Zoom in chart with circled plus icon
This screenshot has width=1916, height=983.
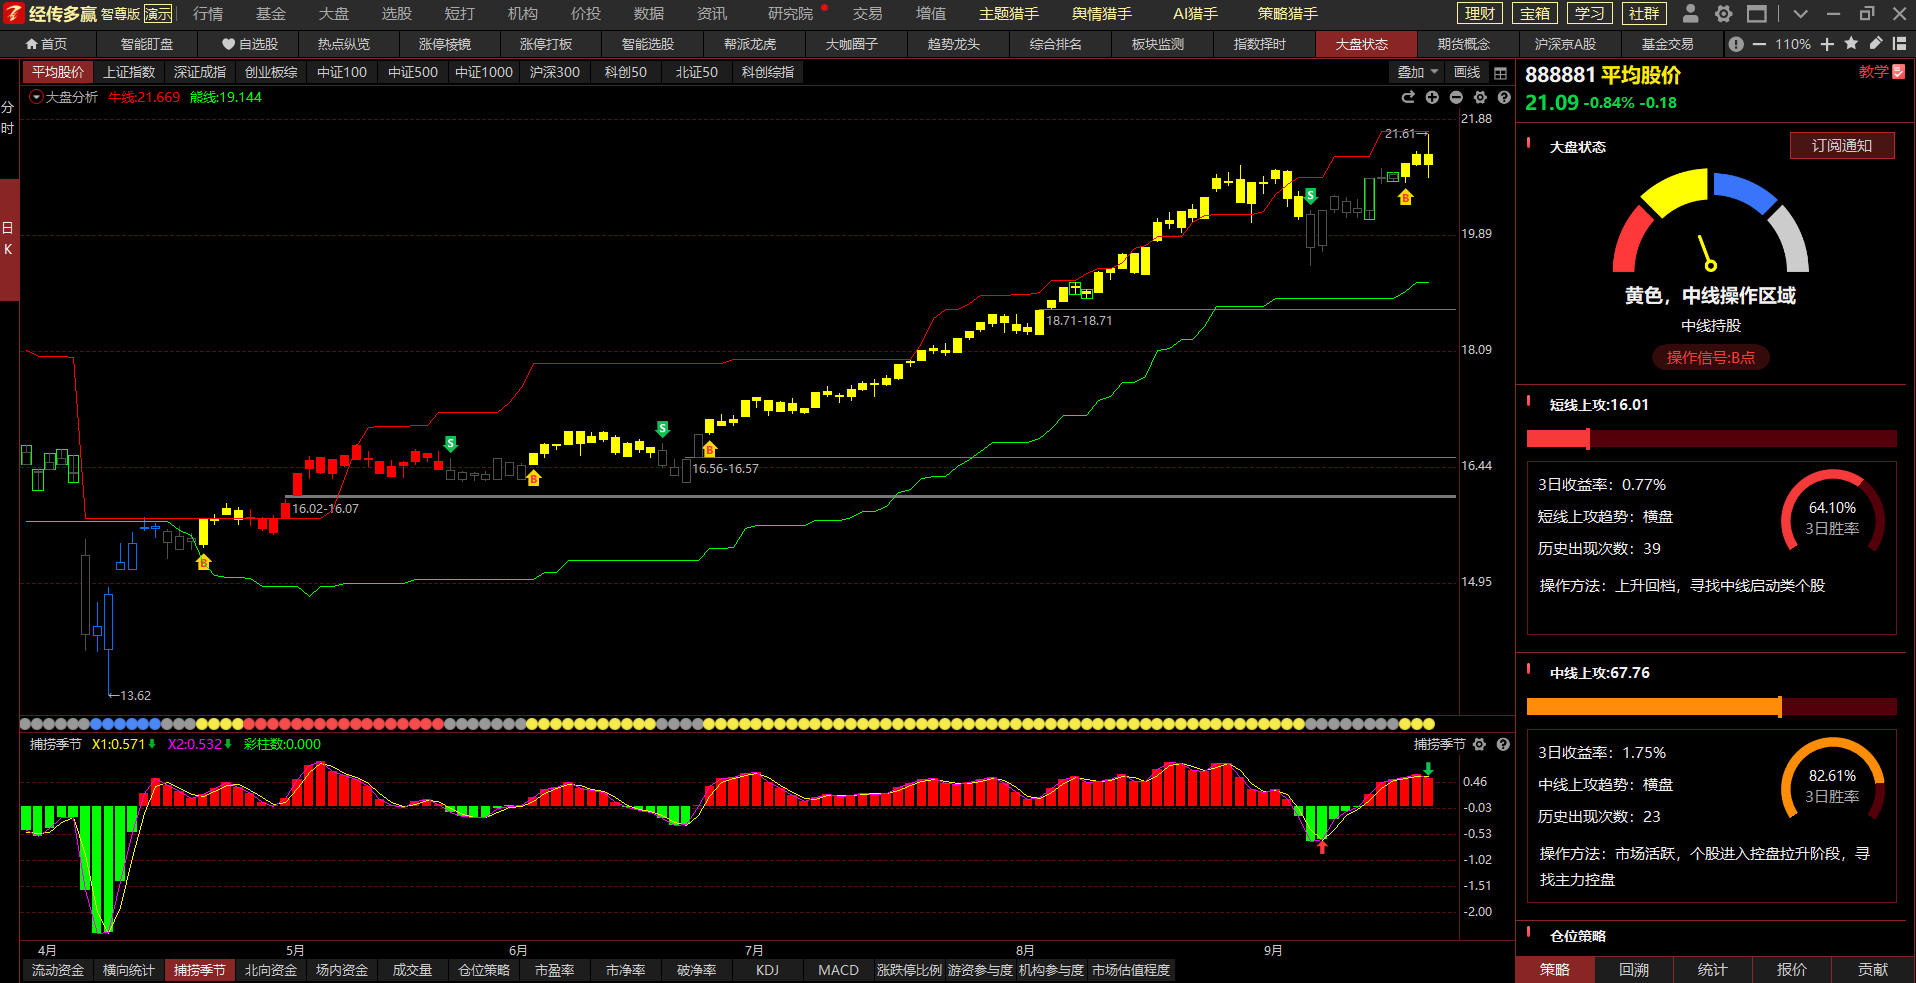1432,97
